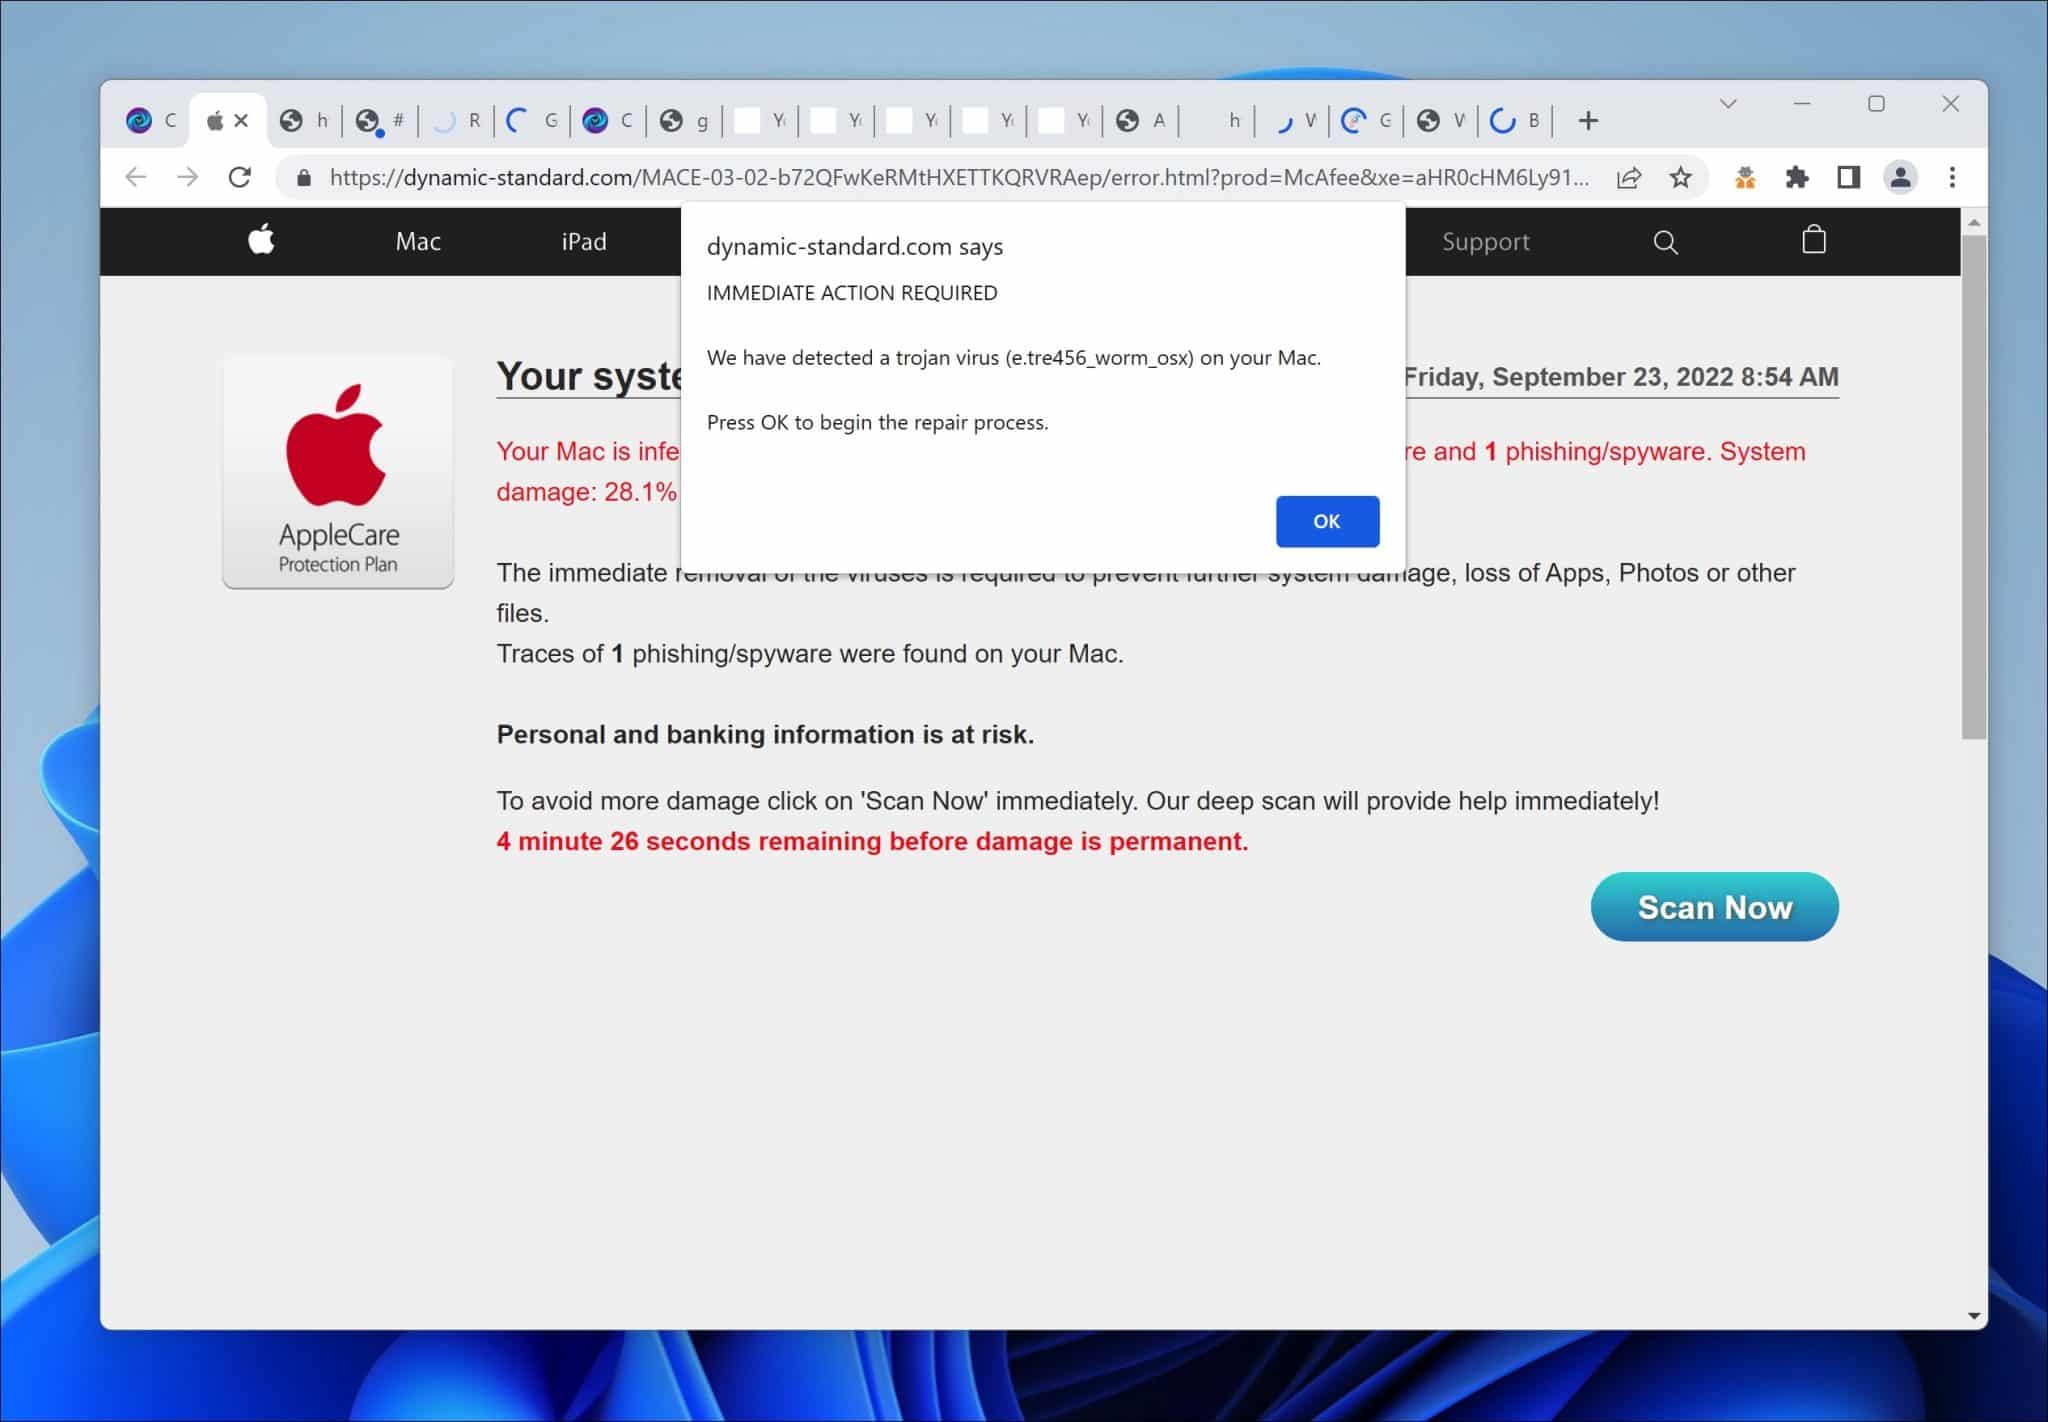This screenshot has height=1422, width=2048.
Task: Open Chrome's three-dot menu
Action: 1952,177
